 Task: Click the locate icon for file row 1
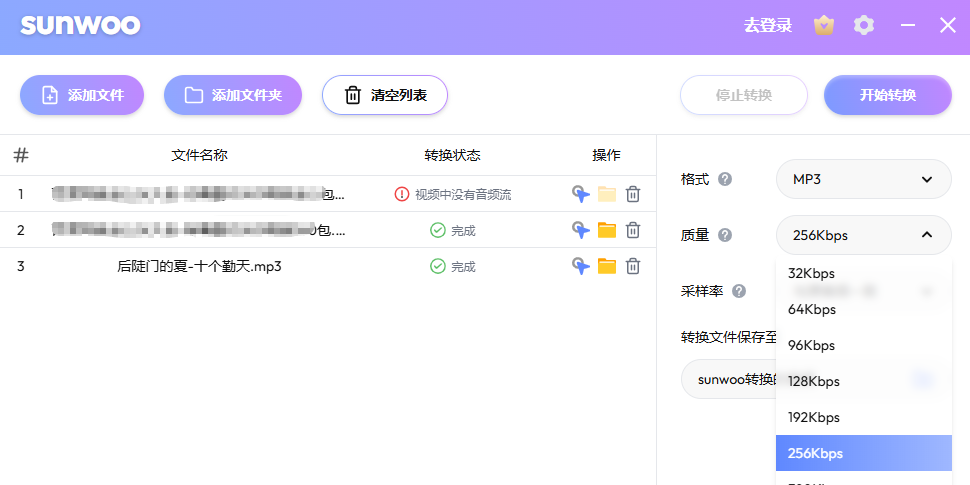580,194
